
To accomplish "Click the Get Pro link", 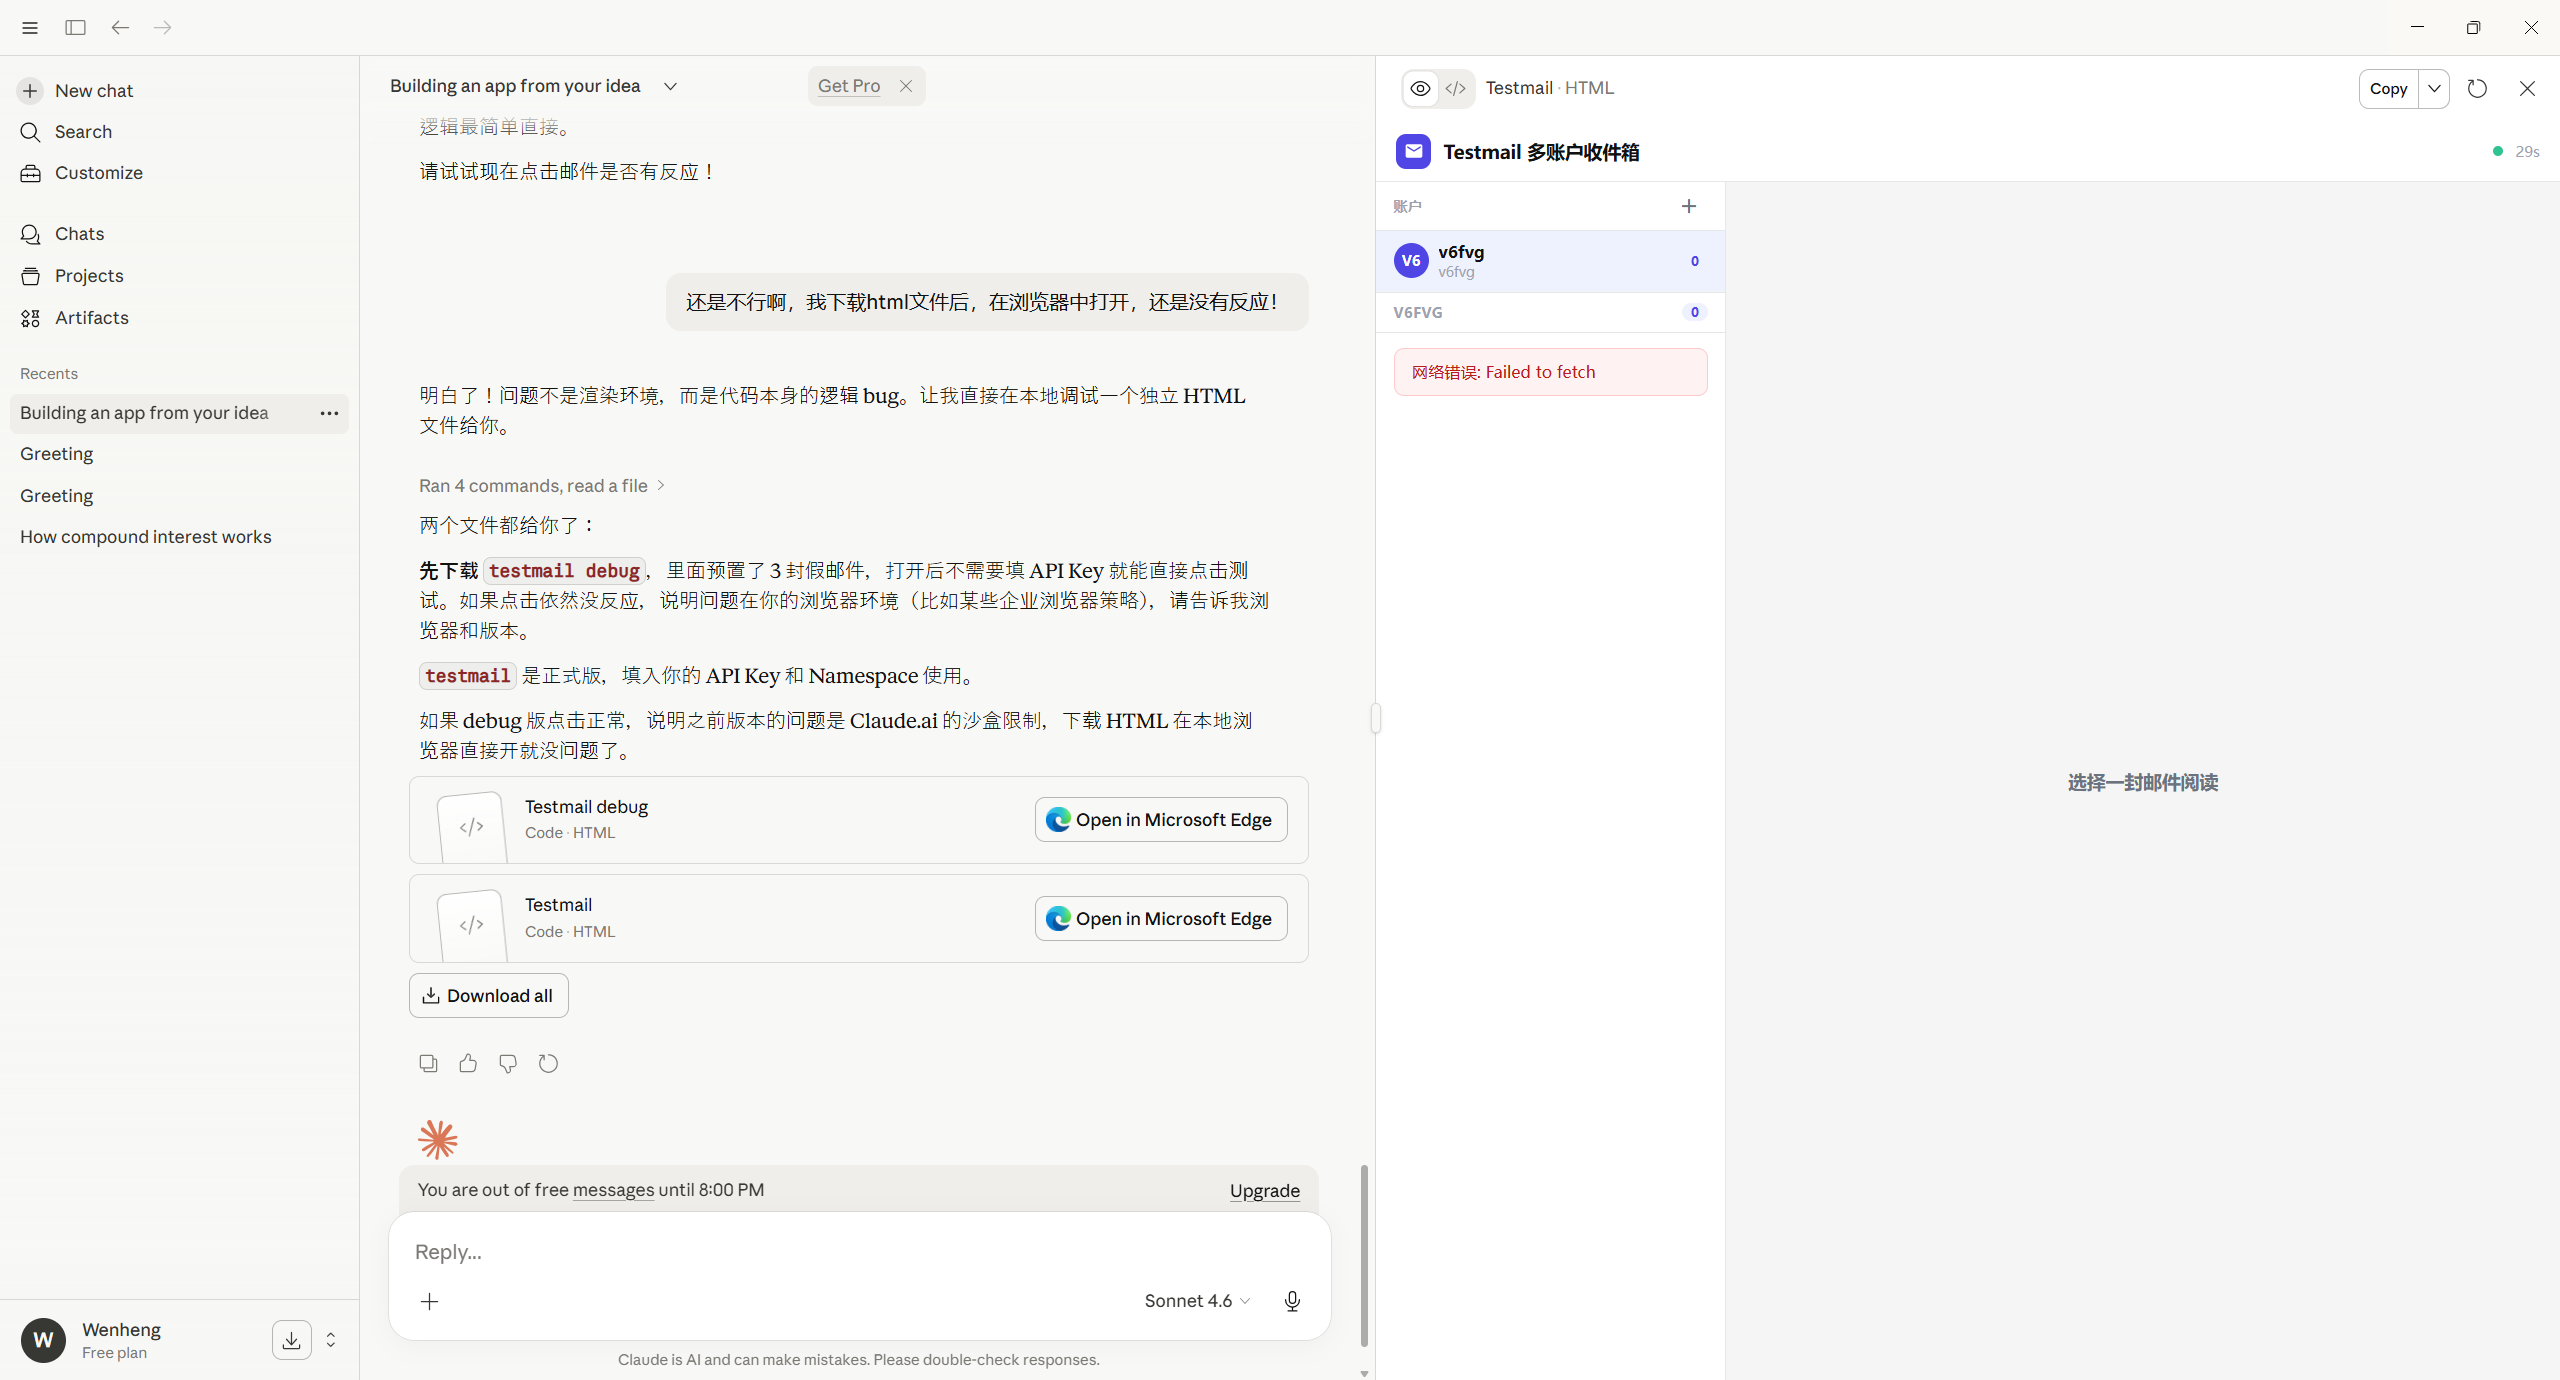I will (849, 86).
